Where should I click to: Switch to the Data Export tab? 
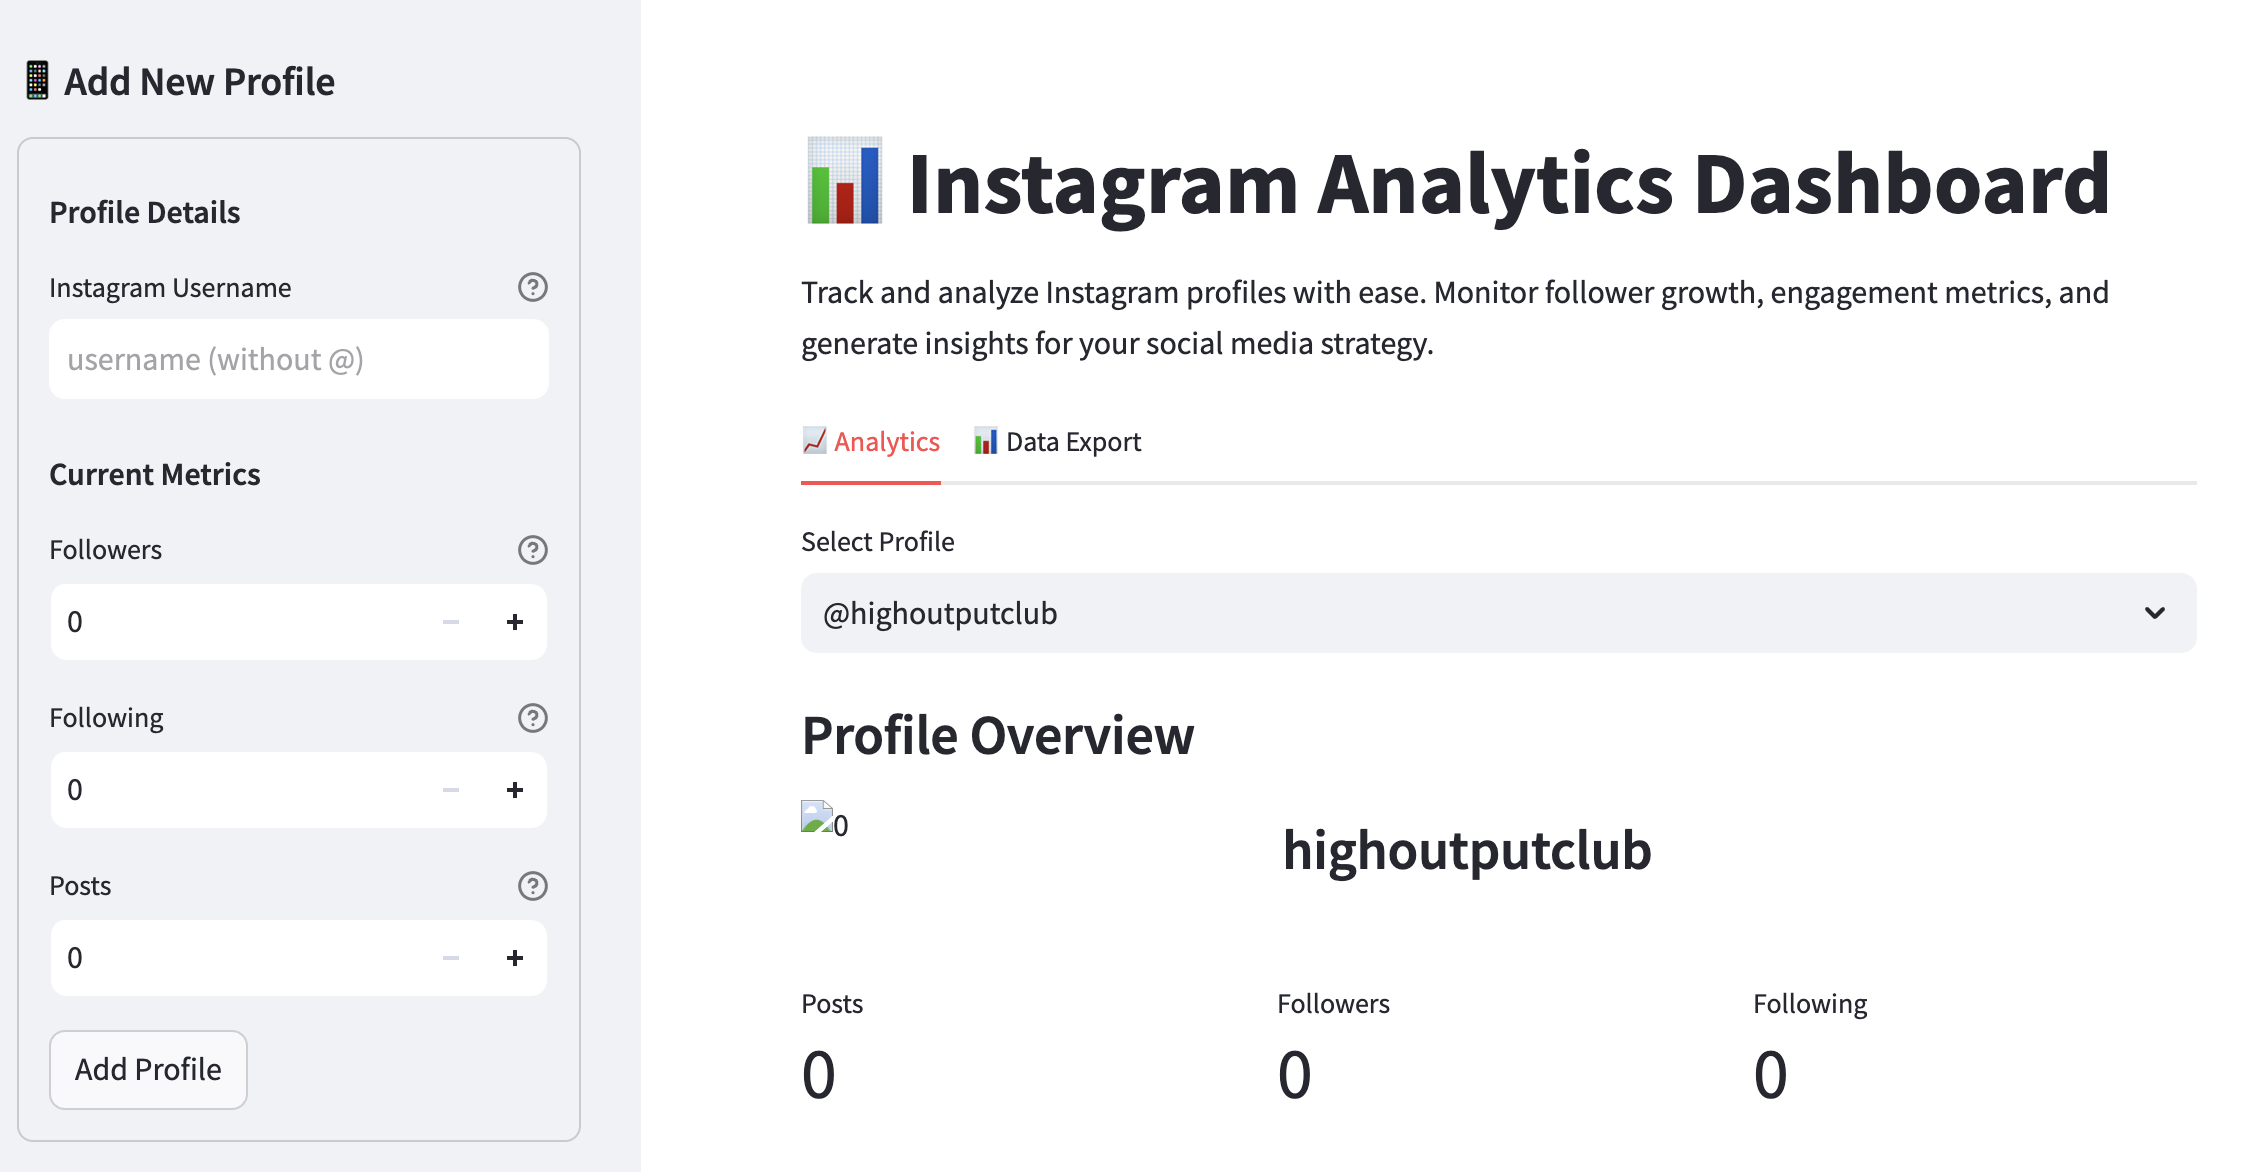coord(1058,442)
